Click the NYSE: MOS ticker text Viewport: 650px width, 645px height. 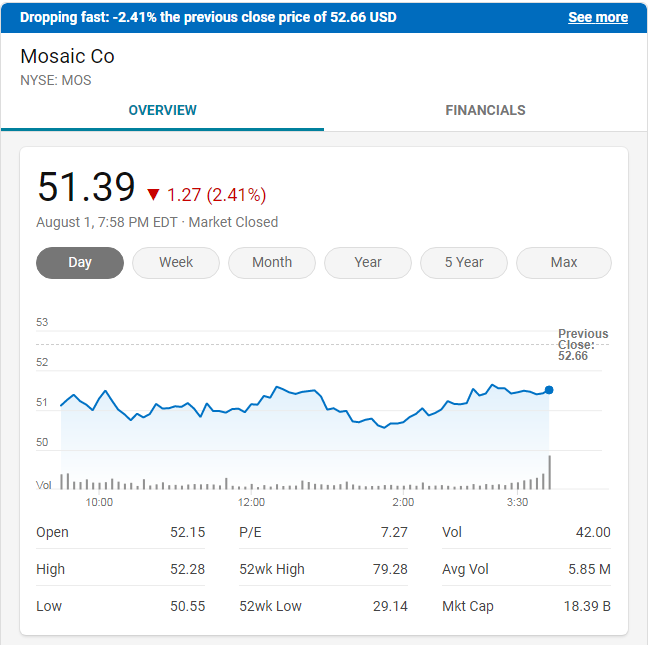56,80
